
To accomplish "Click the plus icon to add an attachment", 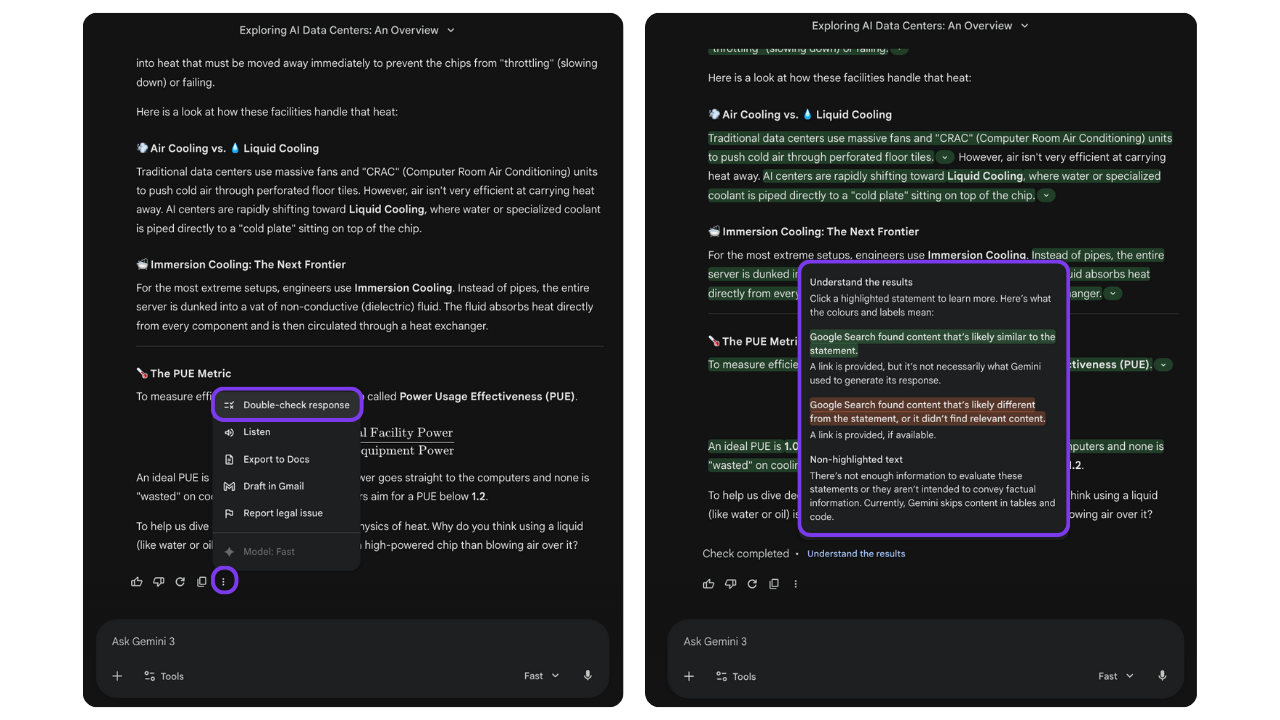I will click(117, 676).
